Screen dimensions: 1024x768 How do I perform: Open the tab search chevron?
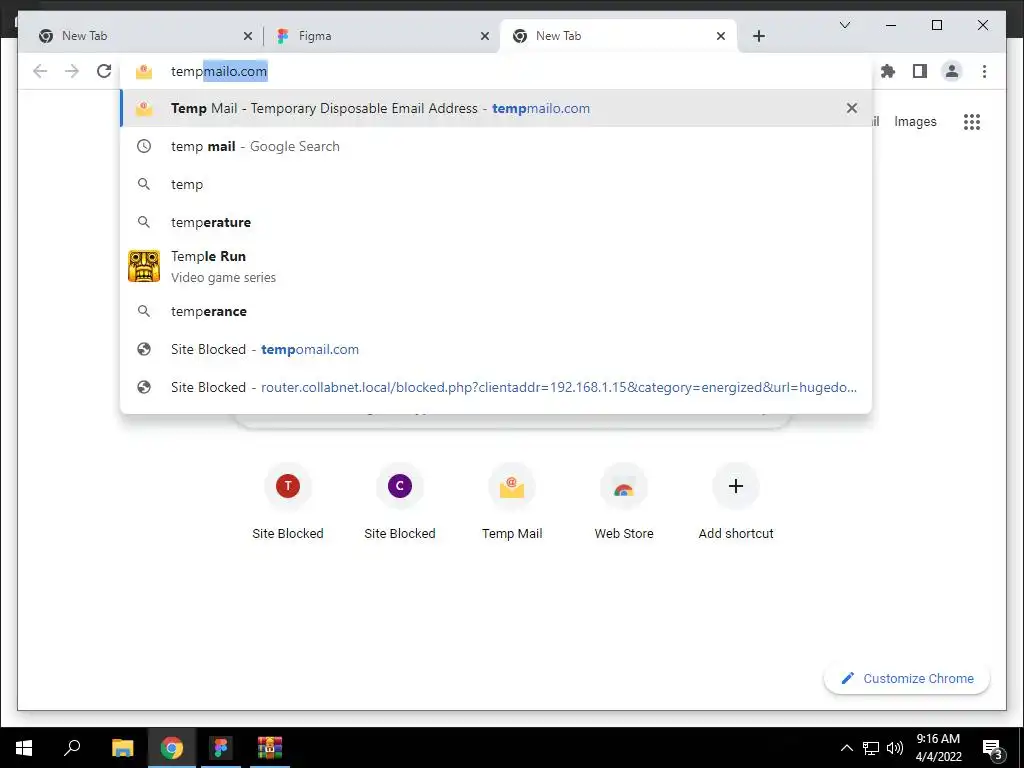coord(844,25)
